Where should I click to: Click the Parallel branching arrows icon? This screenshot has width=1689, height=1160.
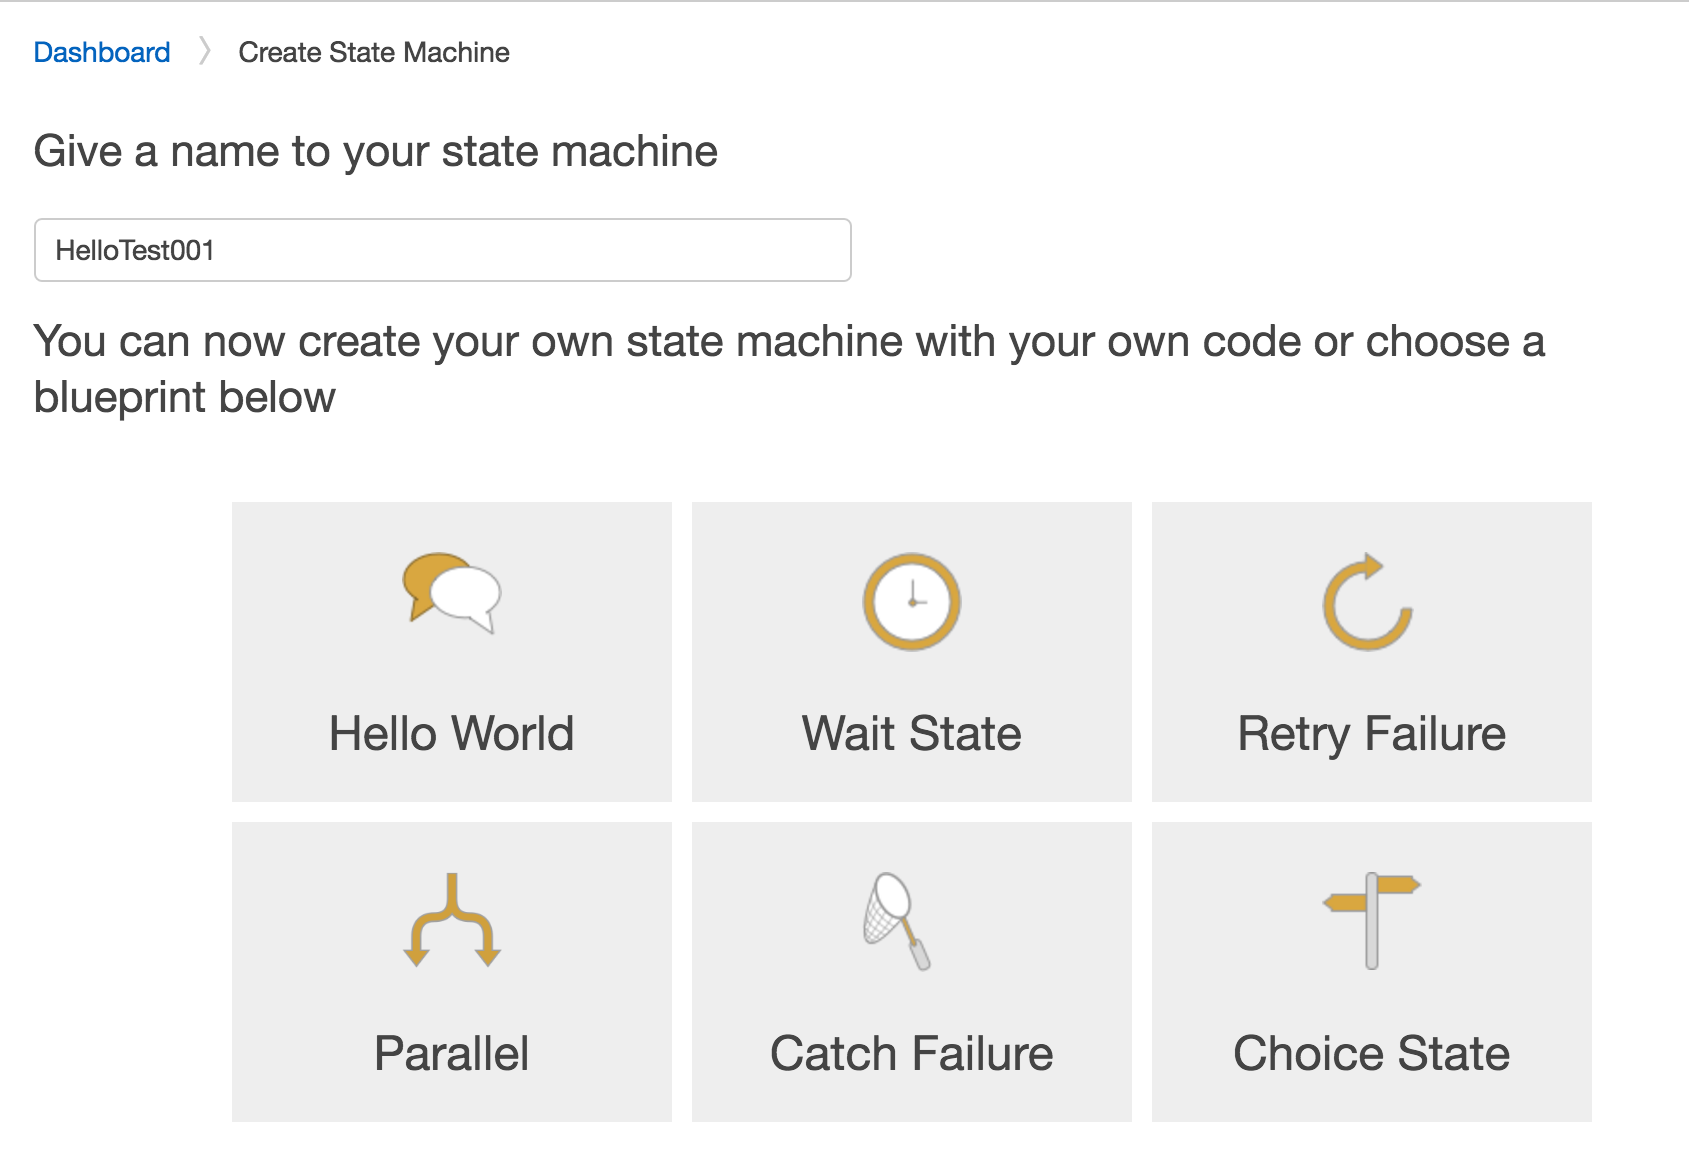point(452,921)
